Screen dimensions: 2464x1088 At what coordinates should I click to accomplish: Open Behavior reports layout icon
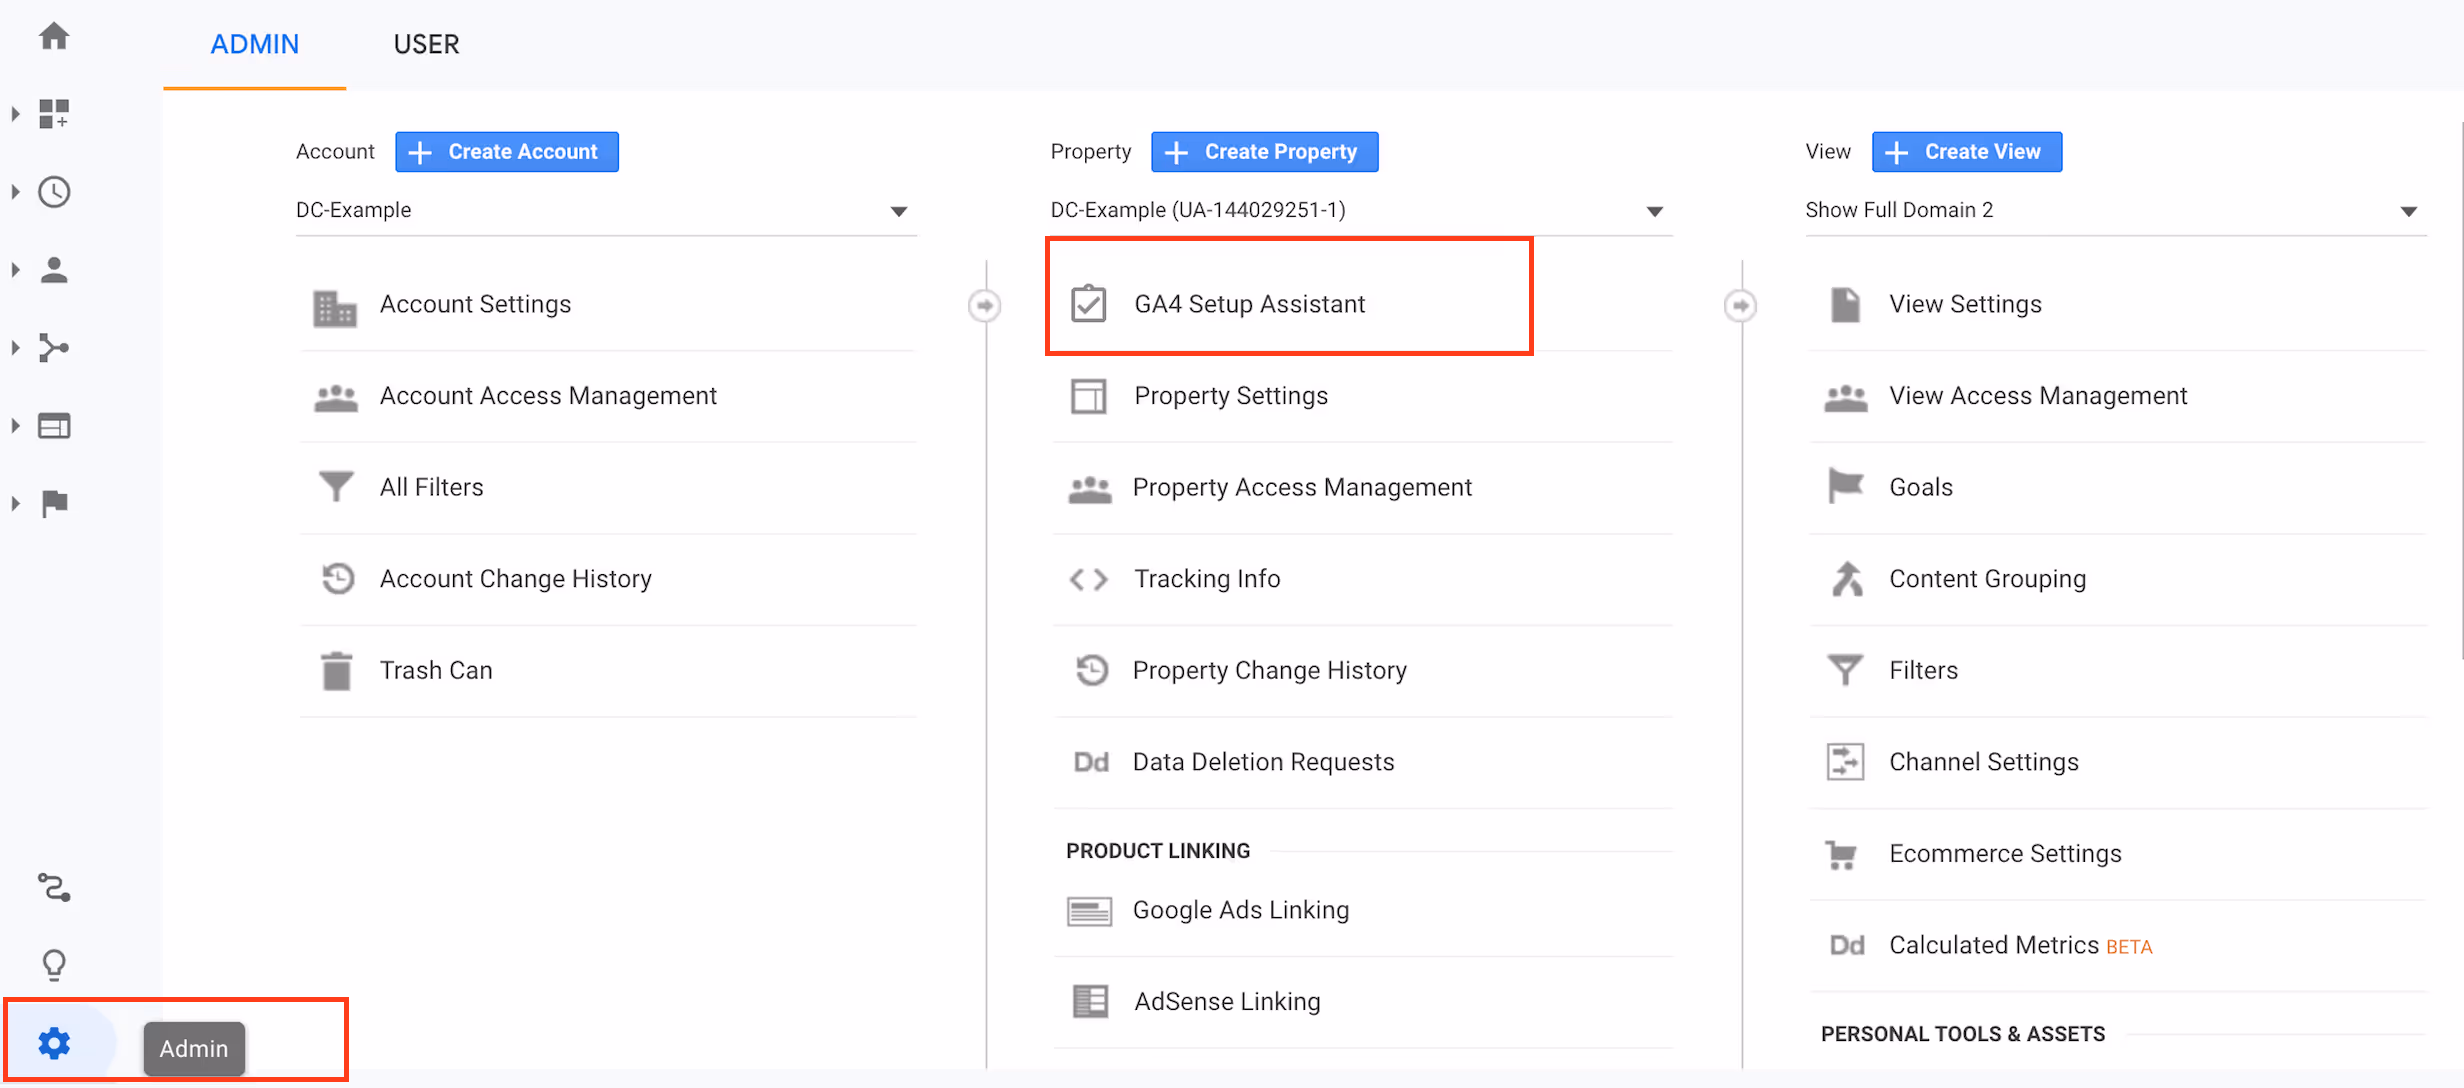point(54,426)
